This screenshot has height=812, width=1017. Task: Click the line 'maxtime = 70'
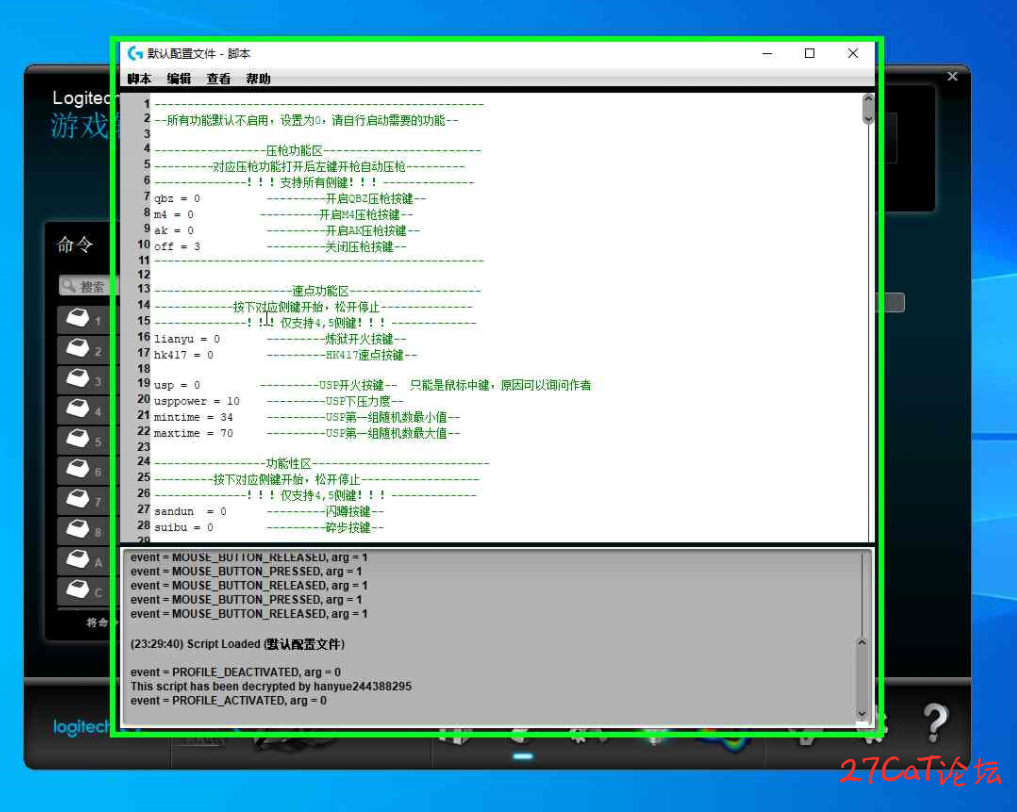tap(193, 433)
